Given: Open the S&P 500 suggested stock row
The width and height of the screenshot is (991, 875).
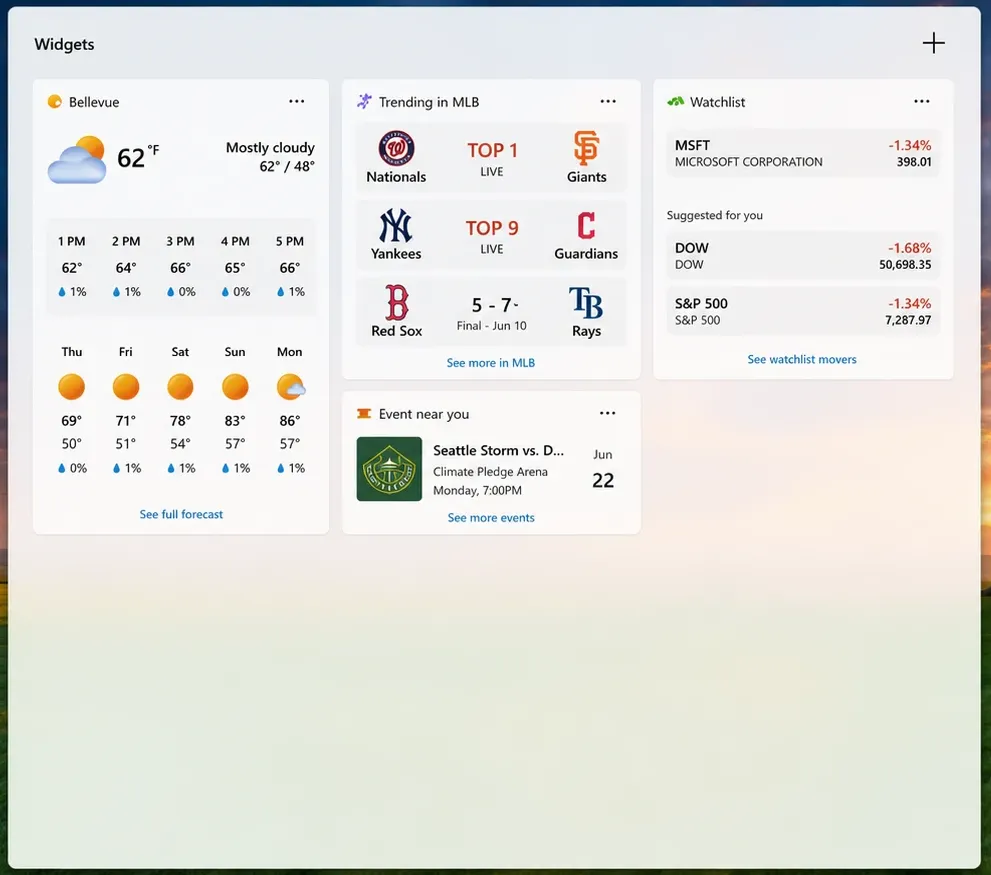Looking at the screenshot, I should [803, 311].
